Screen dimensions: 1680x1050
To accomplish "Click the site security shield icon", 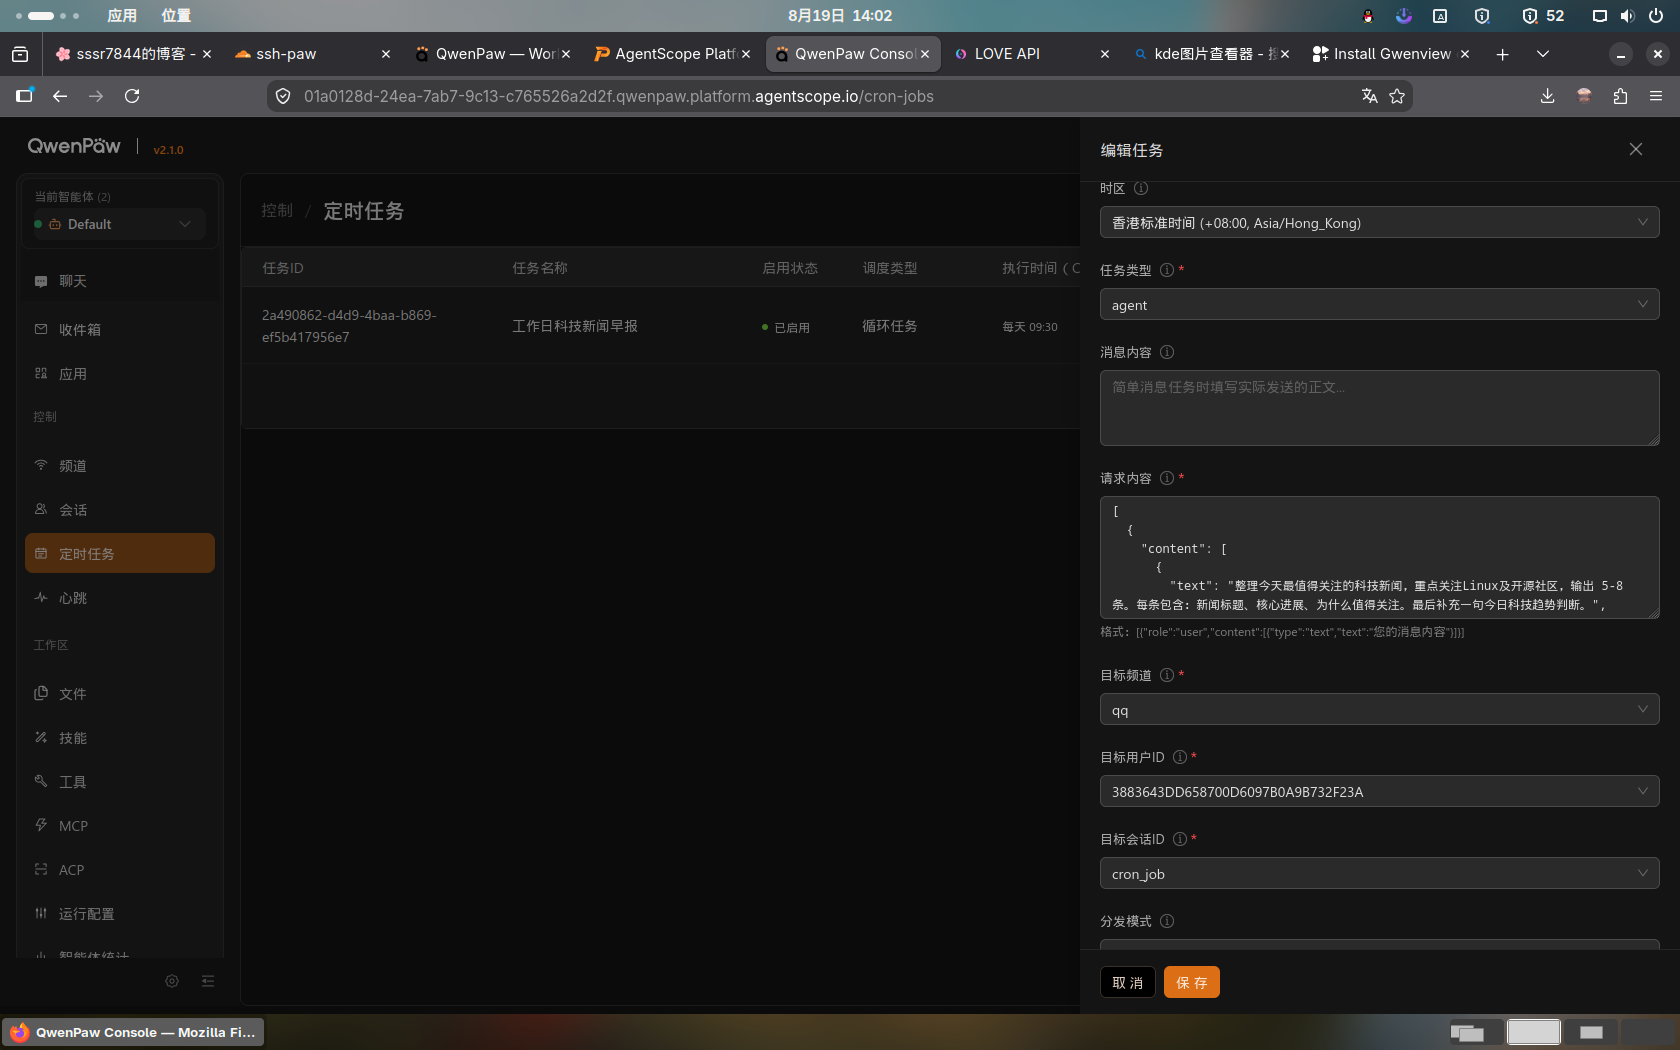I will [283, 96].
